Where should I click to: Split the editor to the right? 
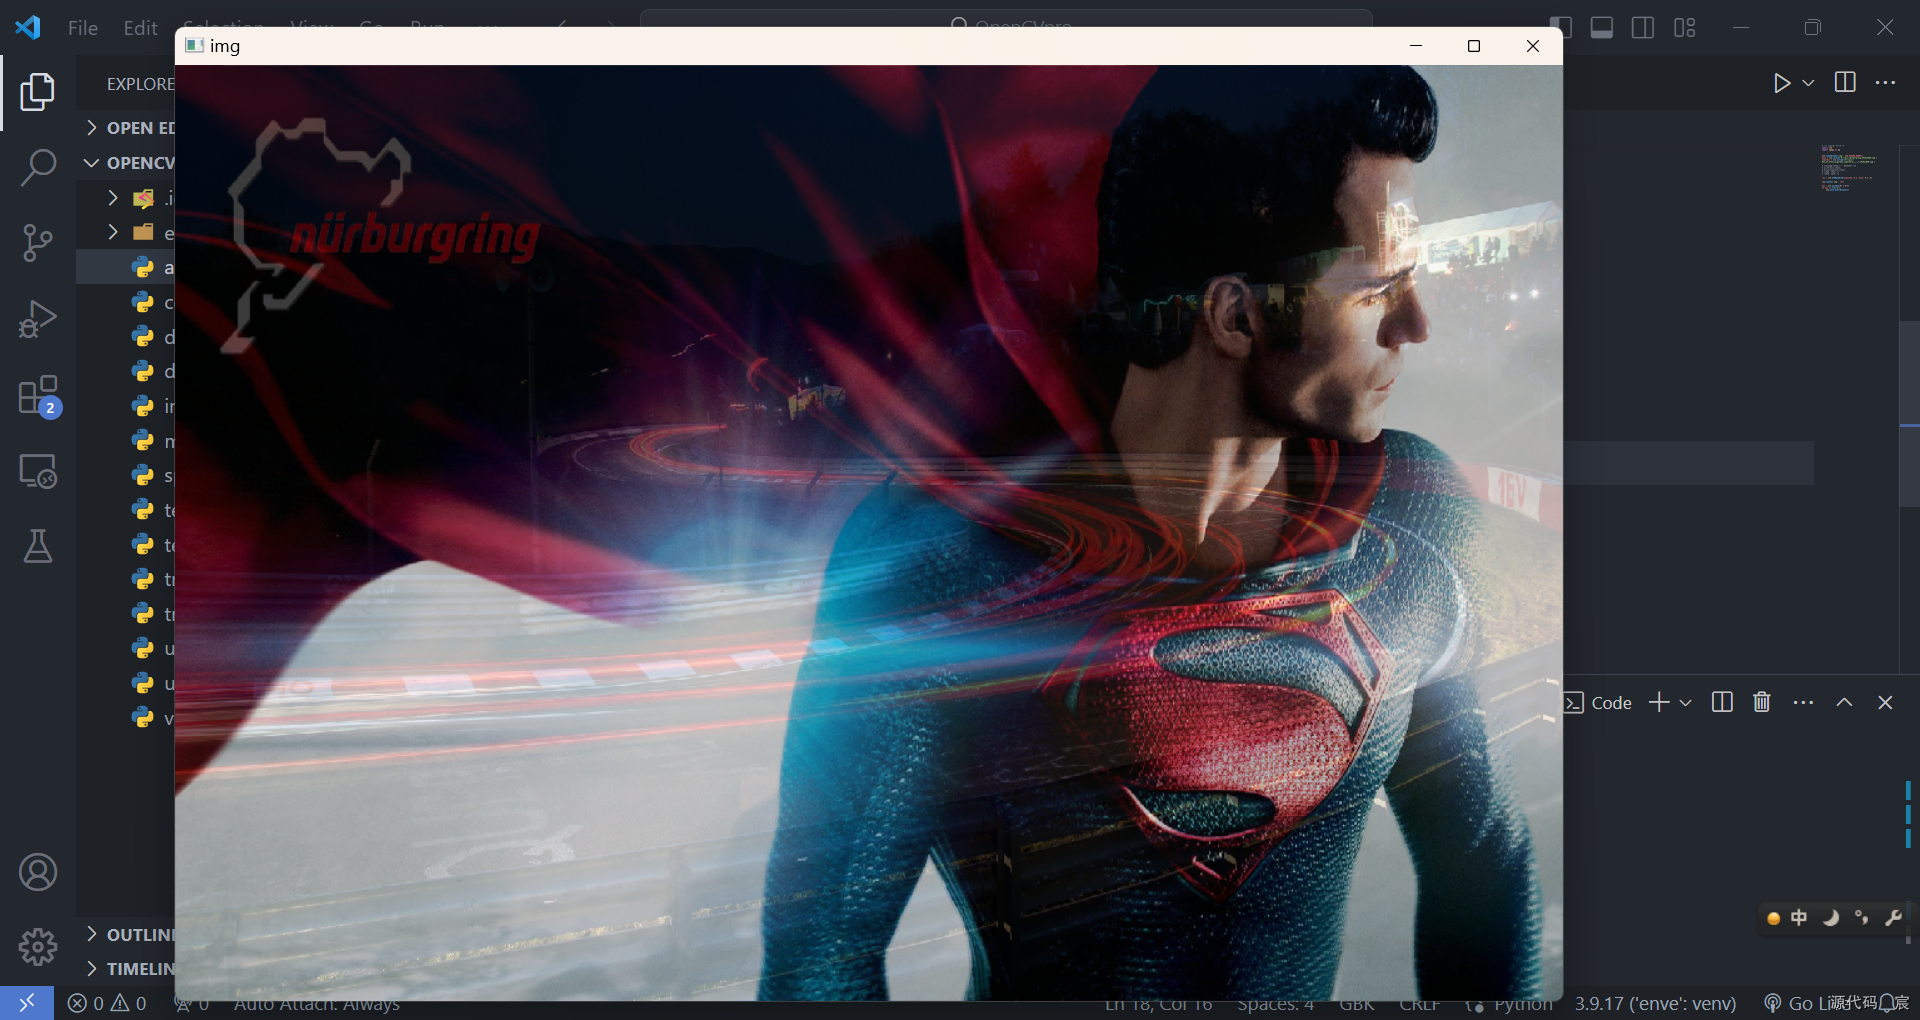pyautogui.click(x=1845, y=83)
